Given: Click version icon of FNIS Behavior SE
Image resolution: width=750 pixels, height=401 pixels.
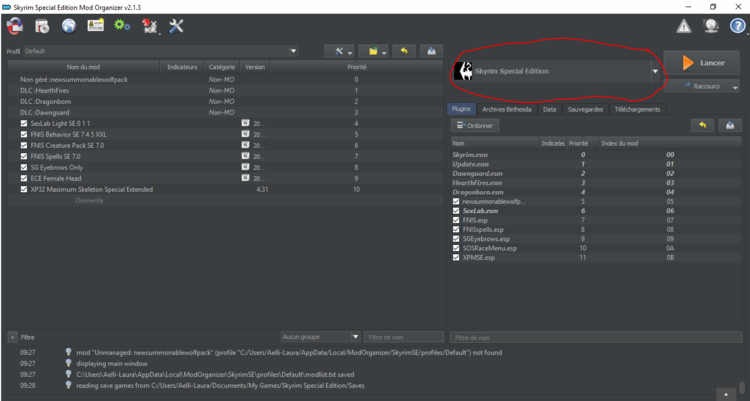Looking at the screenshot, I should [245, 134].
